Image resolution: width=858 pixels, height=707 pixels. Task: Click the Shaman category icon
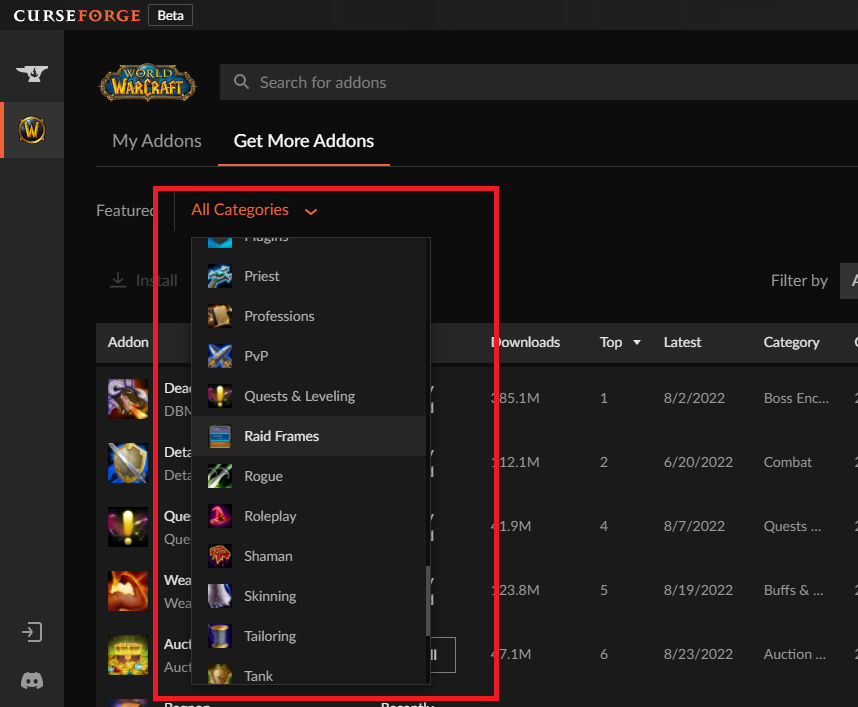coord(220,556)
